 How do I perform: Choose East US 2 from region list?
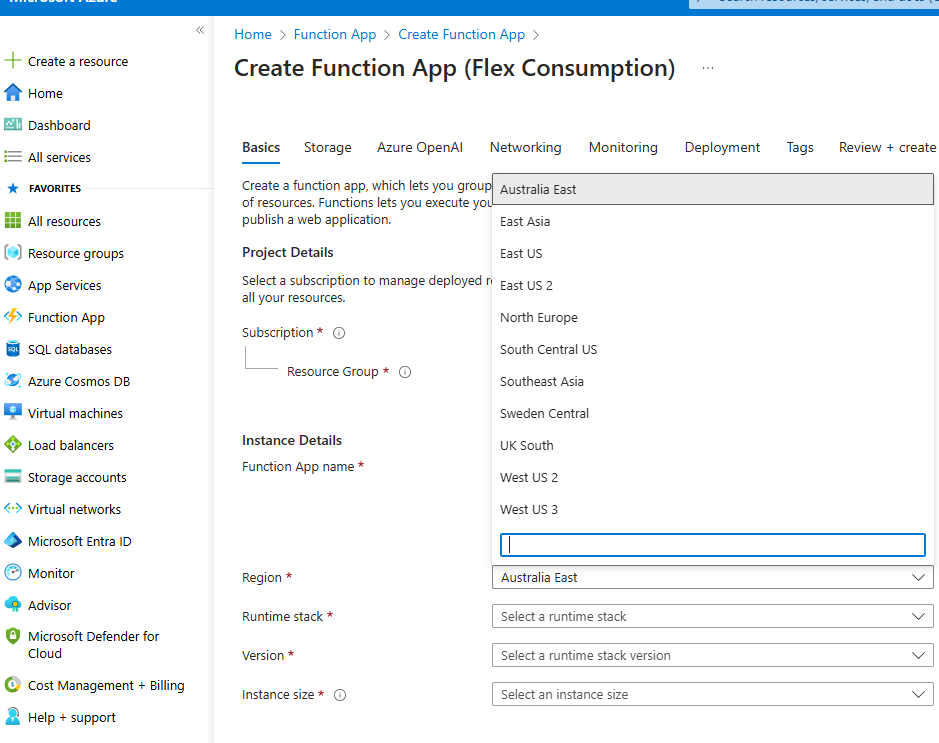click(713, 286)
